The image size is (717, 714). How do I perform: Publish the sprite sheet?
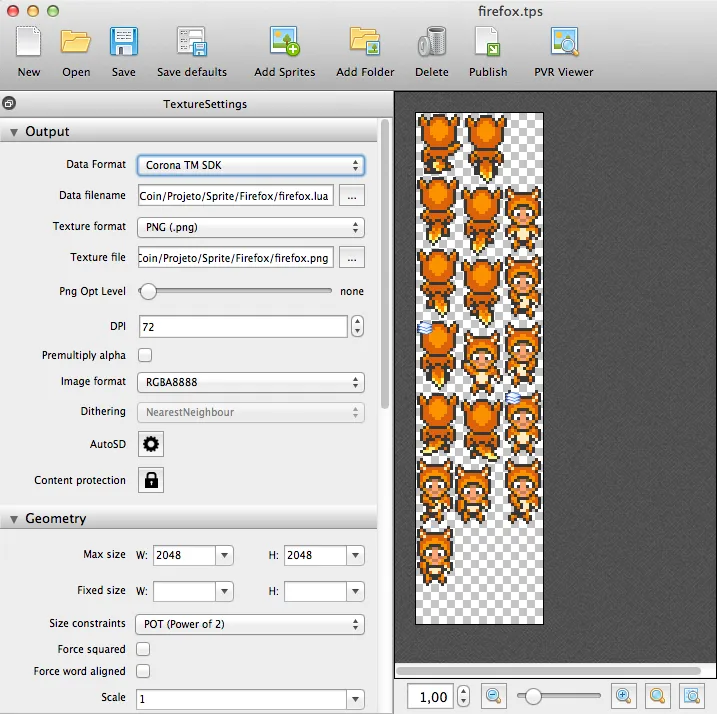487,42
